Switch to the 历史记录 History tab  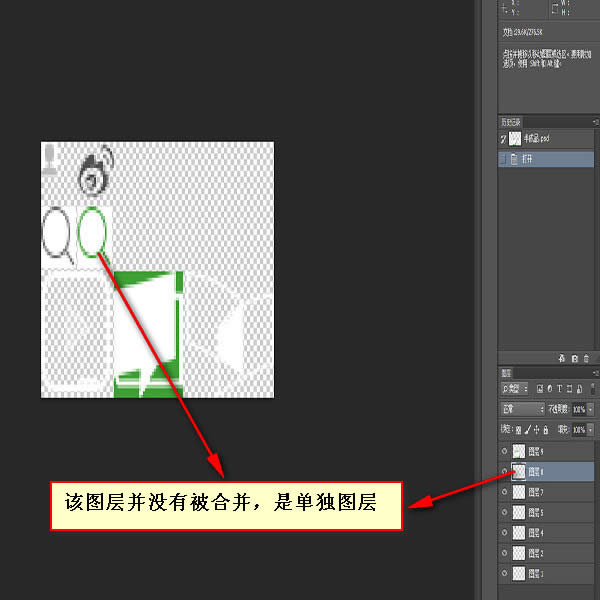pos(511,122)
